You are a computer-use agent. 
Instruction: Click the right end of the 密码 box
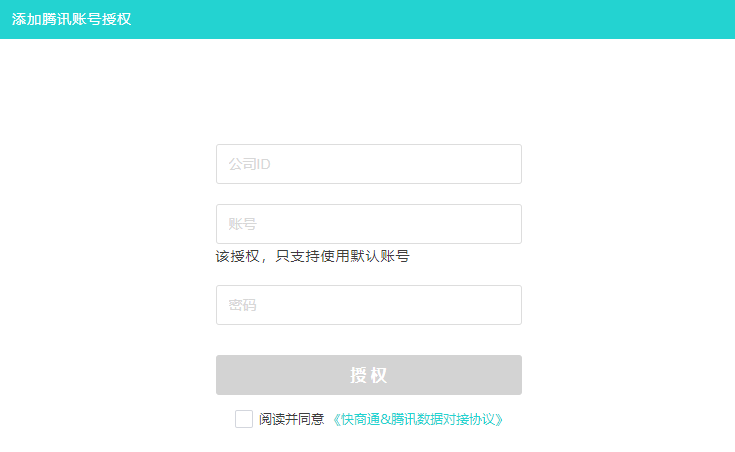click(x=505, y=305)
